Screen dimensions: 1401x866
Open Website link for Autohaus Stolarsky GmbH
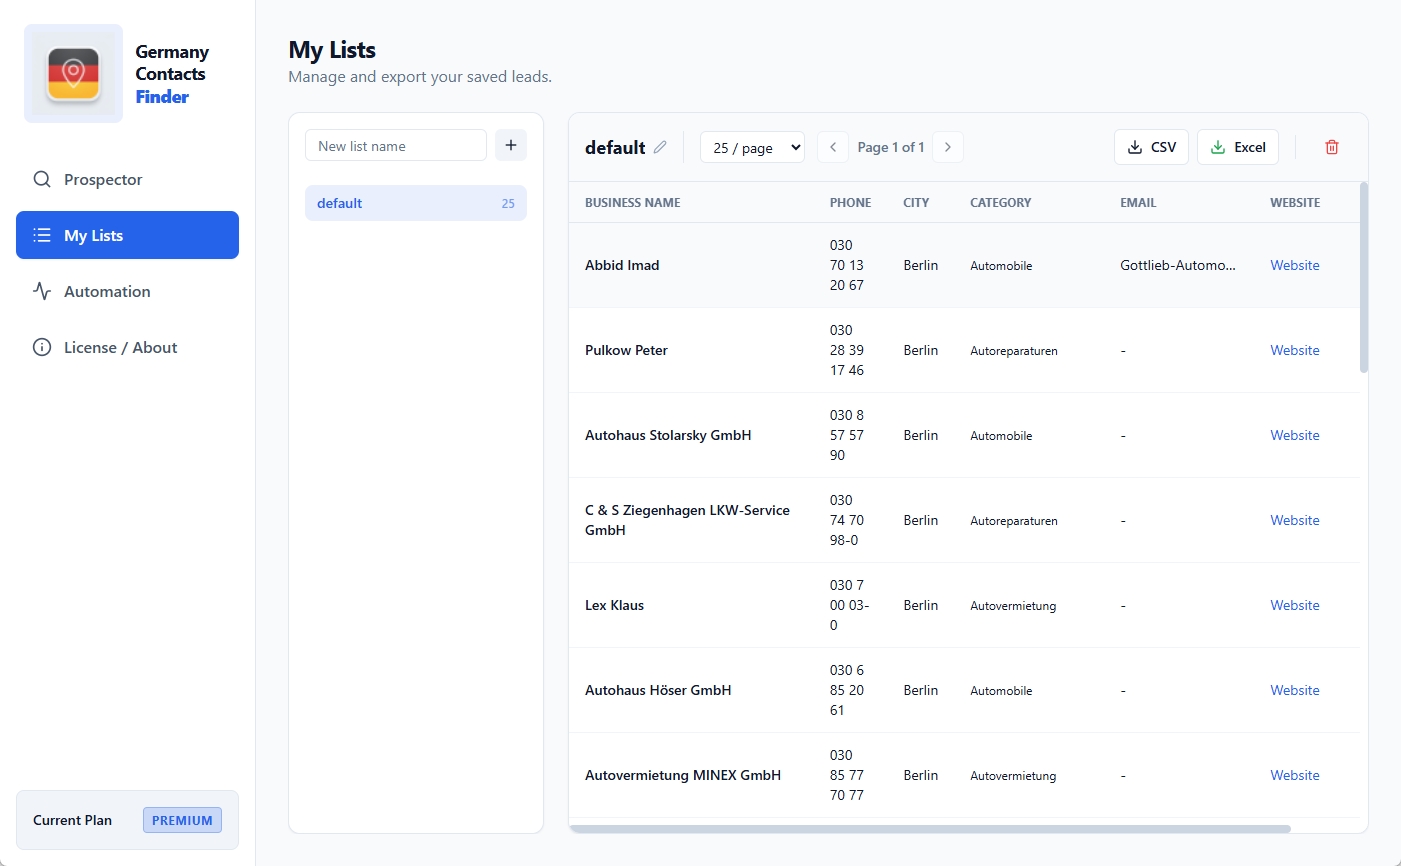click(1294, 435)
